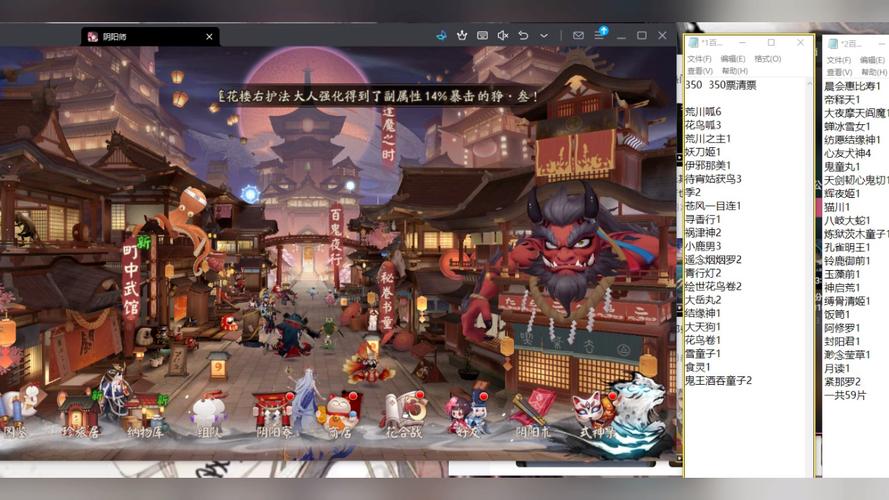The height and width of the screenshot is (500, 889).
Task: Click the undo/back arrow icon
Action: pyautogui.click(x=523, y=36)
